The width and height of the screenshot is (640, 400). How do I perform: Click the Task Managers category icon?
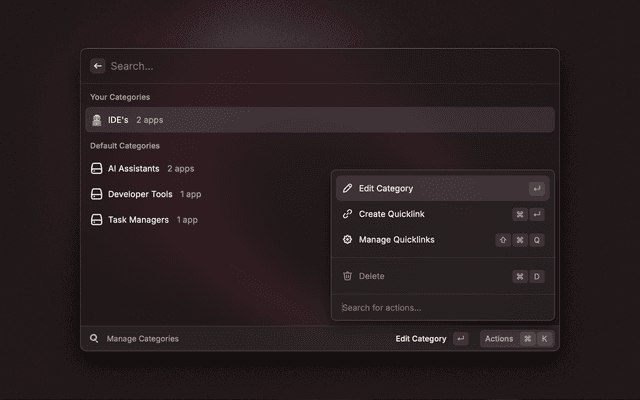coord(96,219)
